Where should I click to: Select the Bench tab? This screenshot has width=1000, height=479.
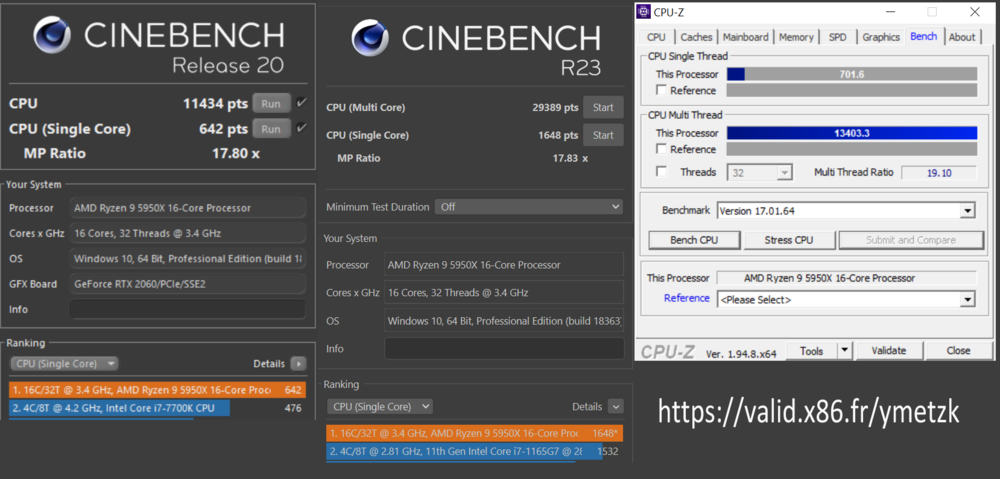pyautogui.click(x=923, y=36)
